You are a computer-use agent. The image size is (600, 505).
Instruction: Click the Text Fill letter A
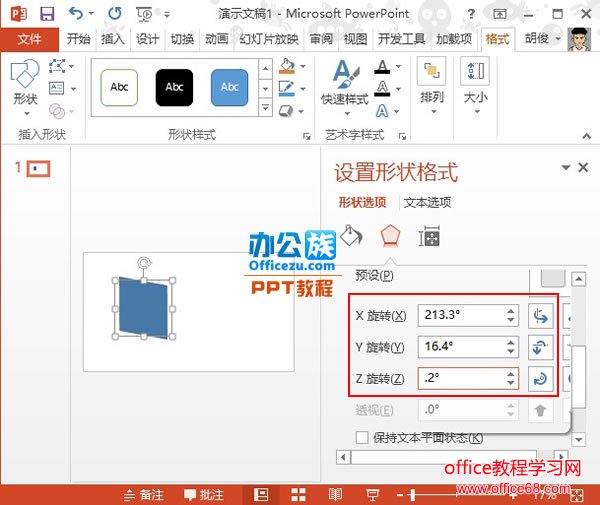[382, 67]
